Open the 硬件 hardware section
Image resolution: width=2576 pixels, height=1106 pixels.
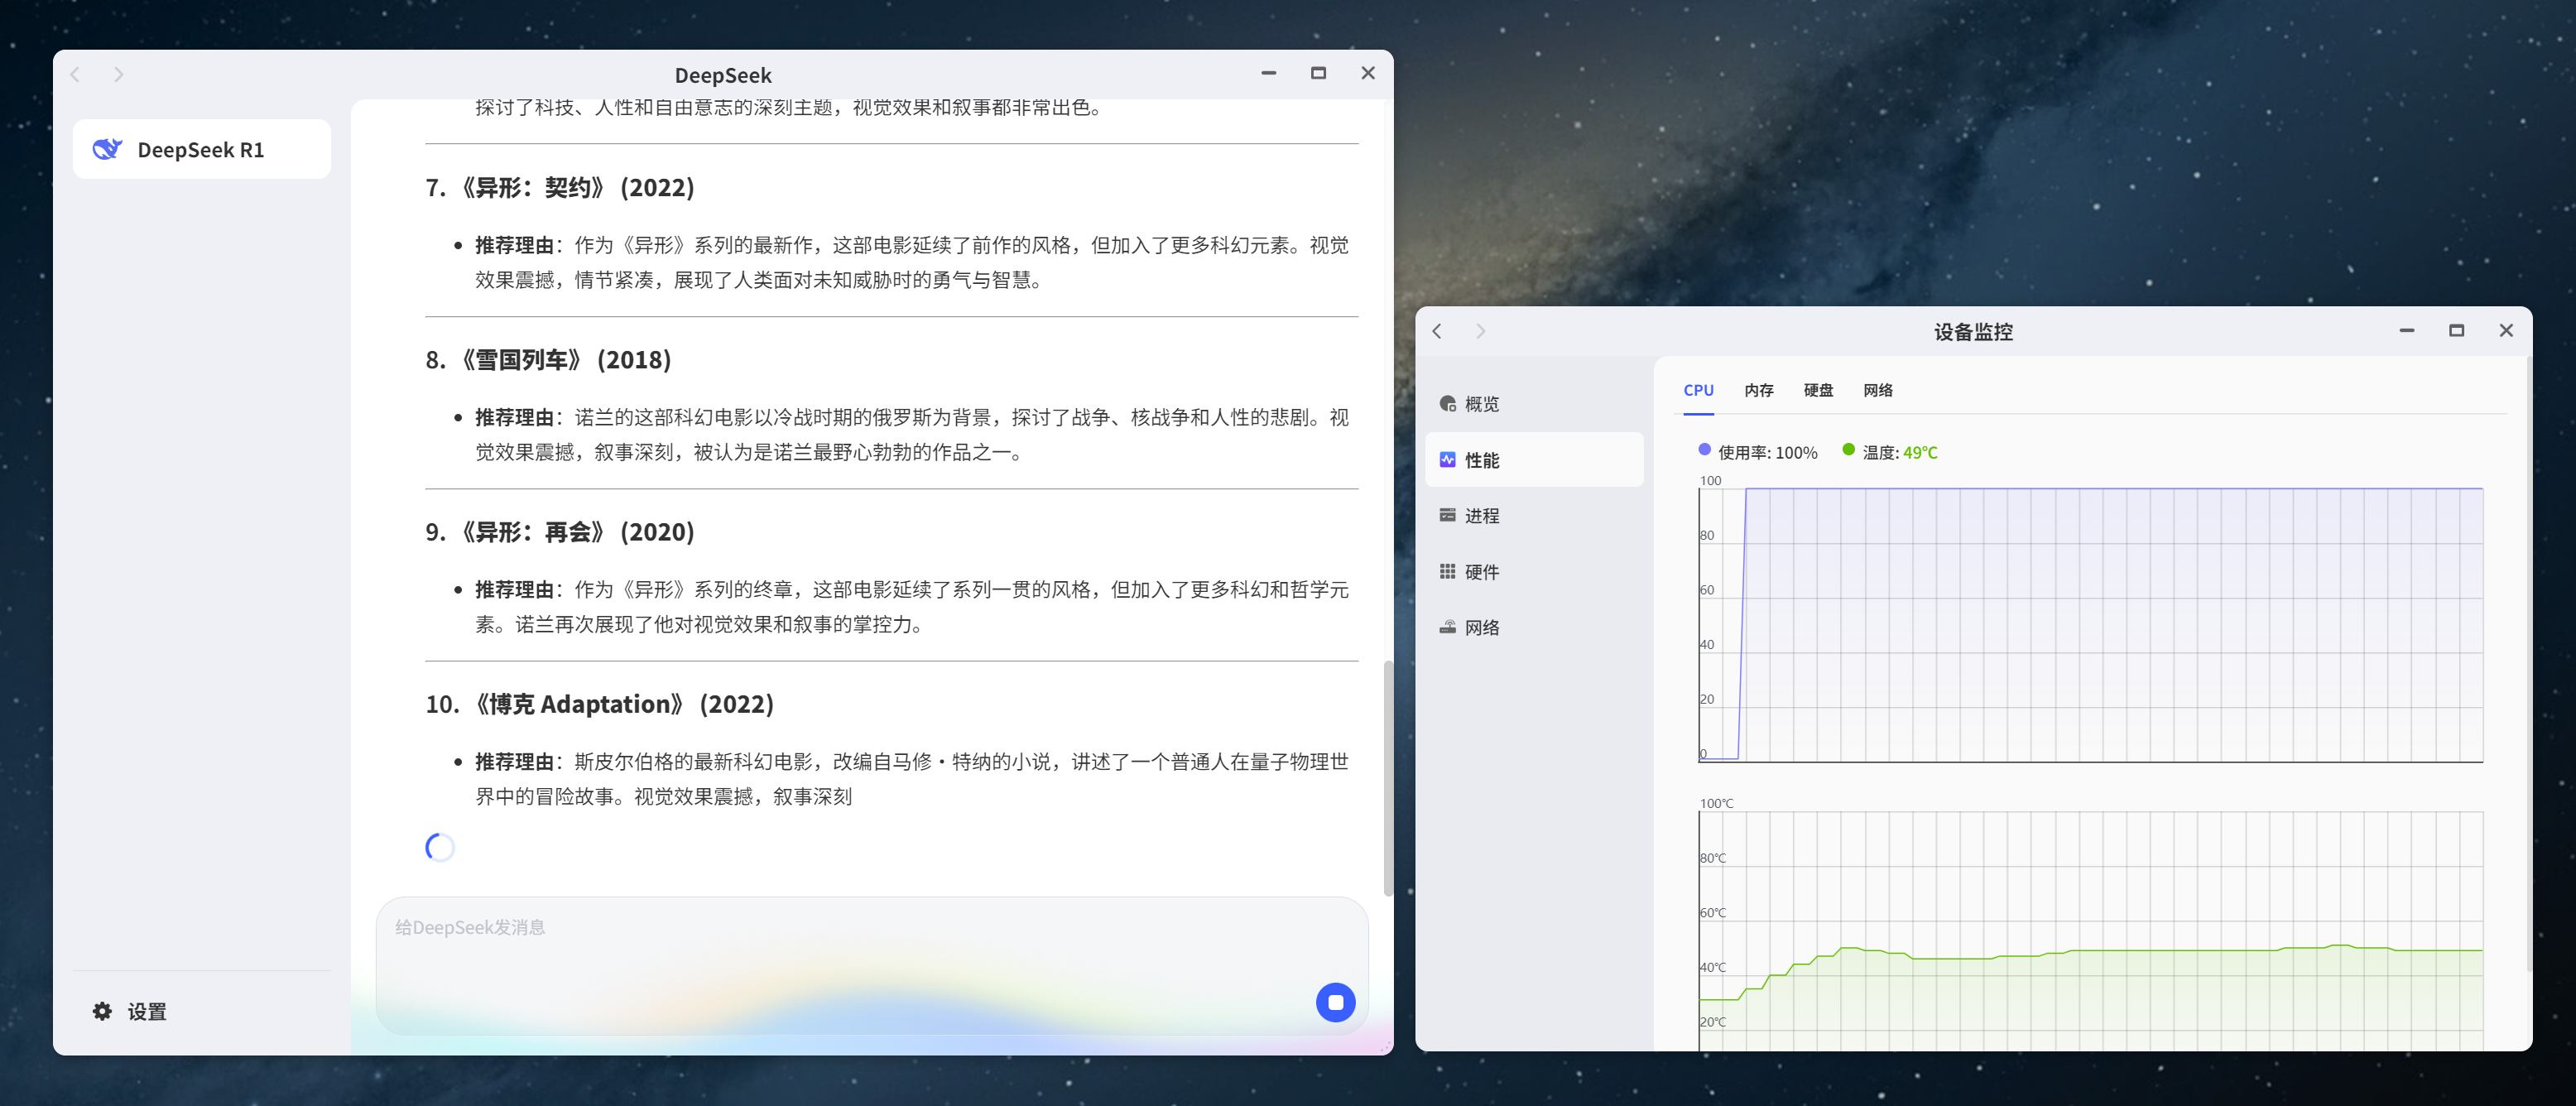[x=1480, y=571]
